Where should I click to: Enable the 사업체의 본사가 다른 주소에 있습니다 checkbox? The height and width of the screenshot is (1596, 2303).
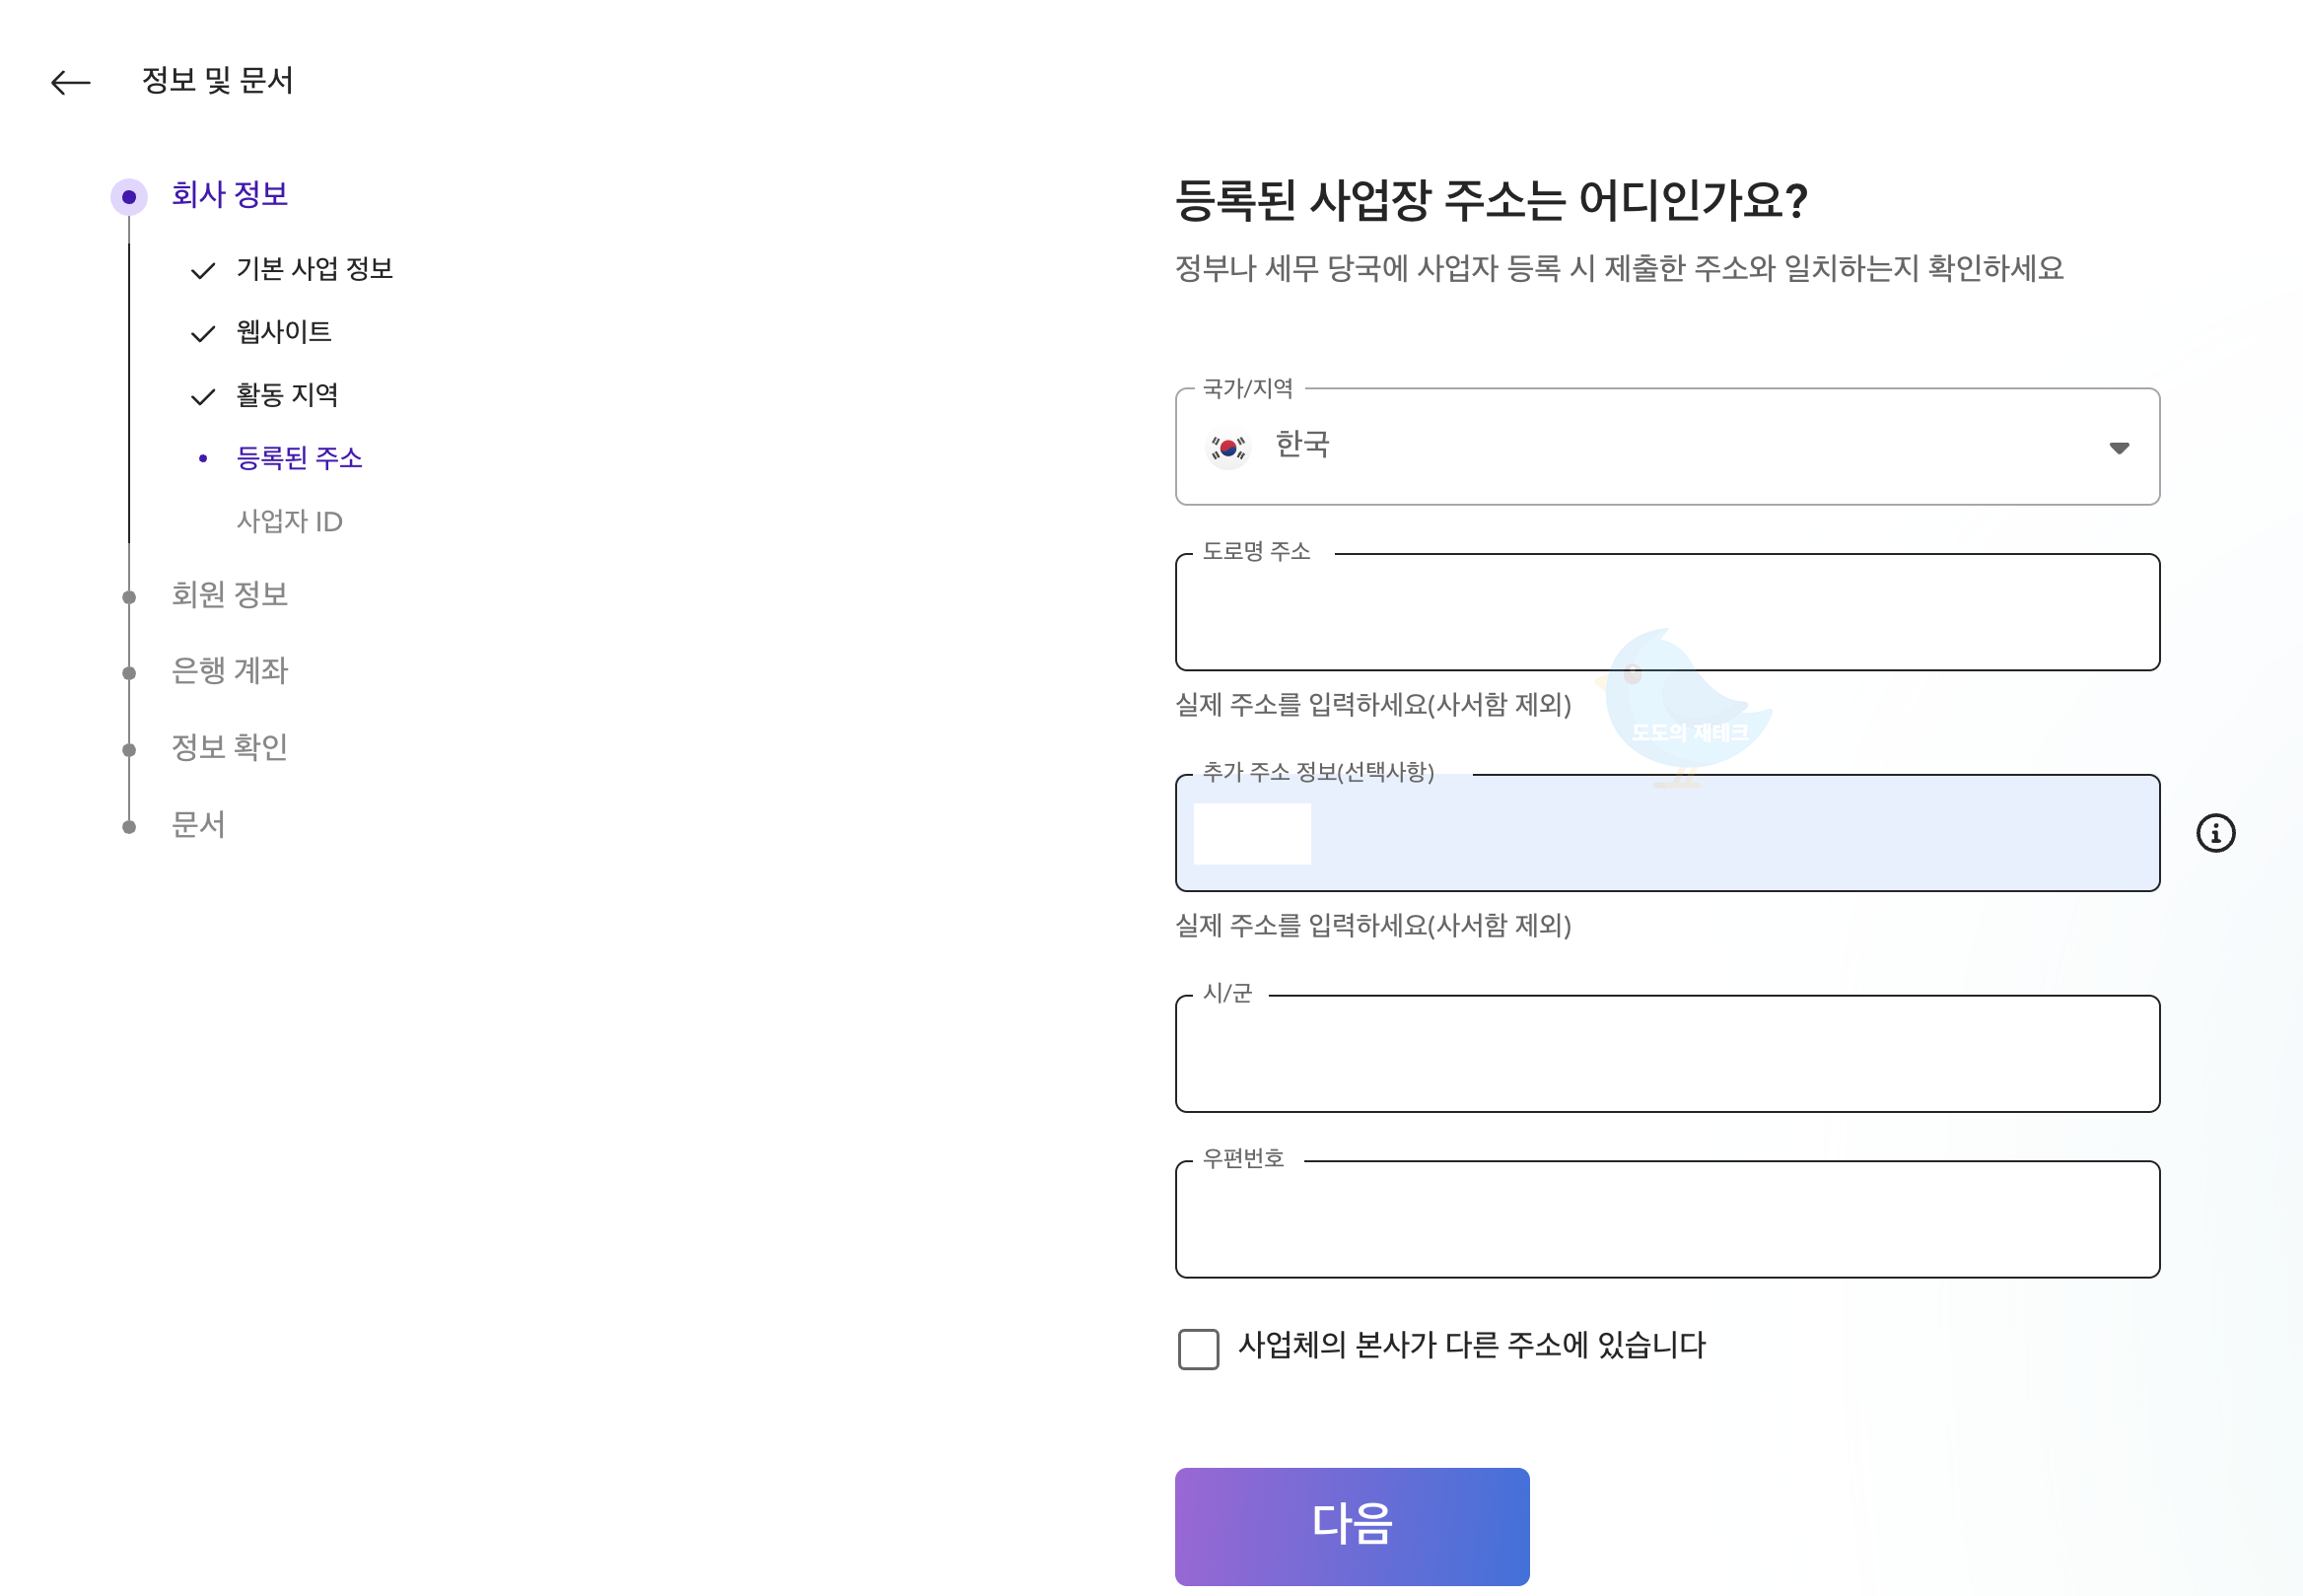pos(1198,1348)
